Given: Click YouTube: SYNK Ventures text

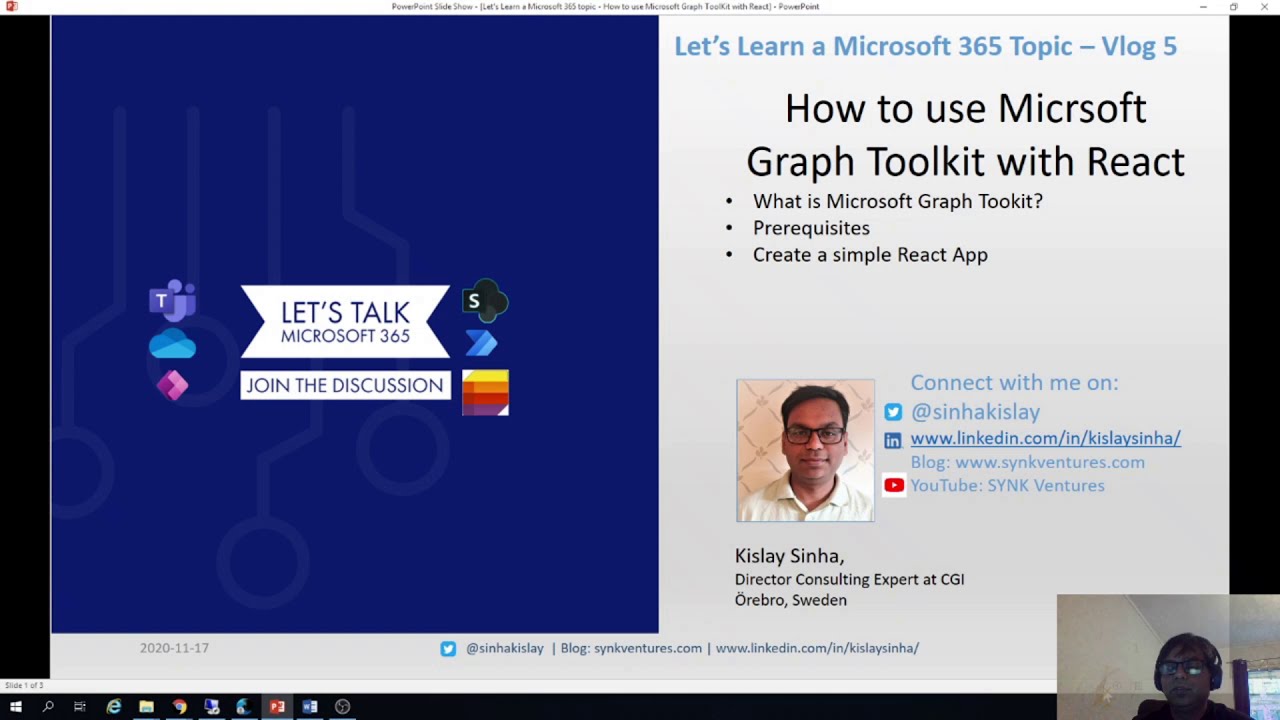Looking at the screenshot, I should 1007,485.
